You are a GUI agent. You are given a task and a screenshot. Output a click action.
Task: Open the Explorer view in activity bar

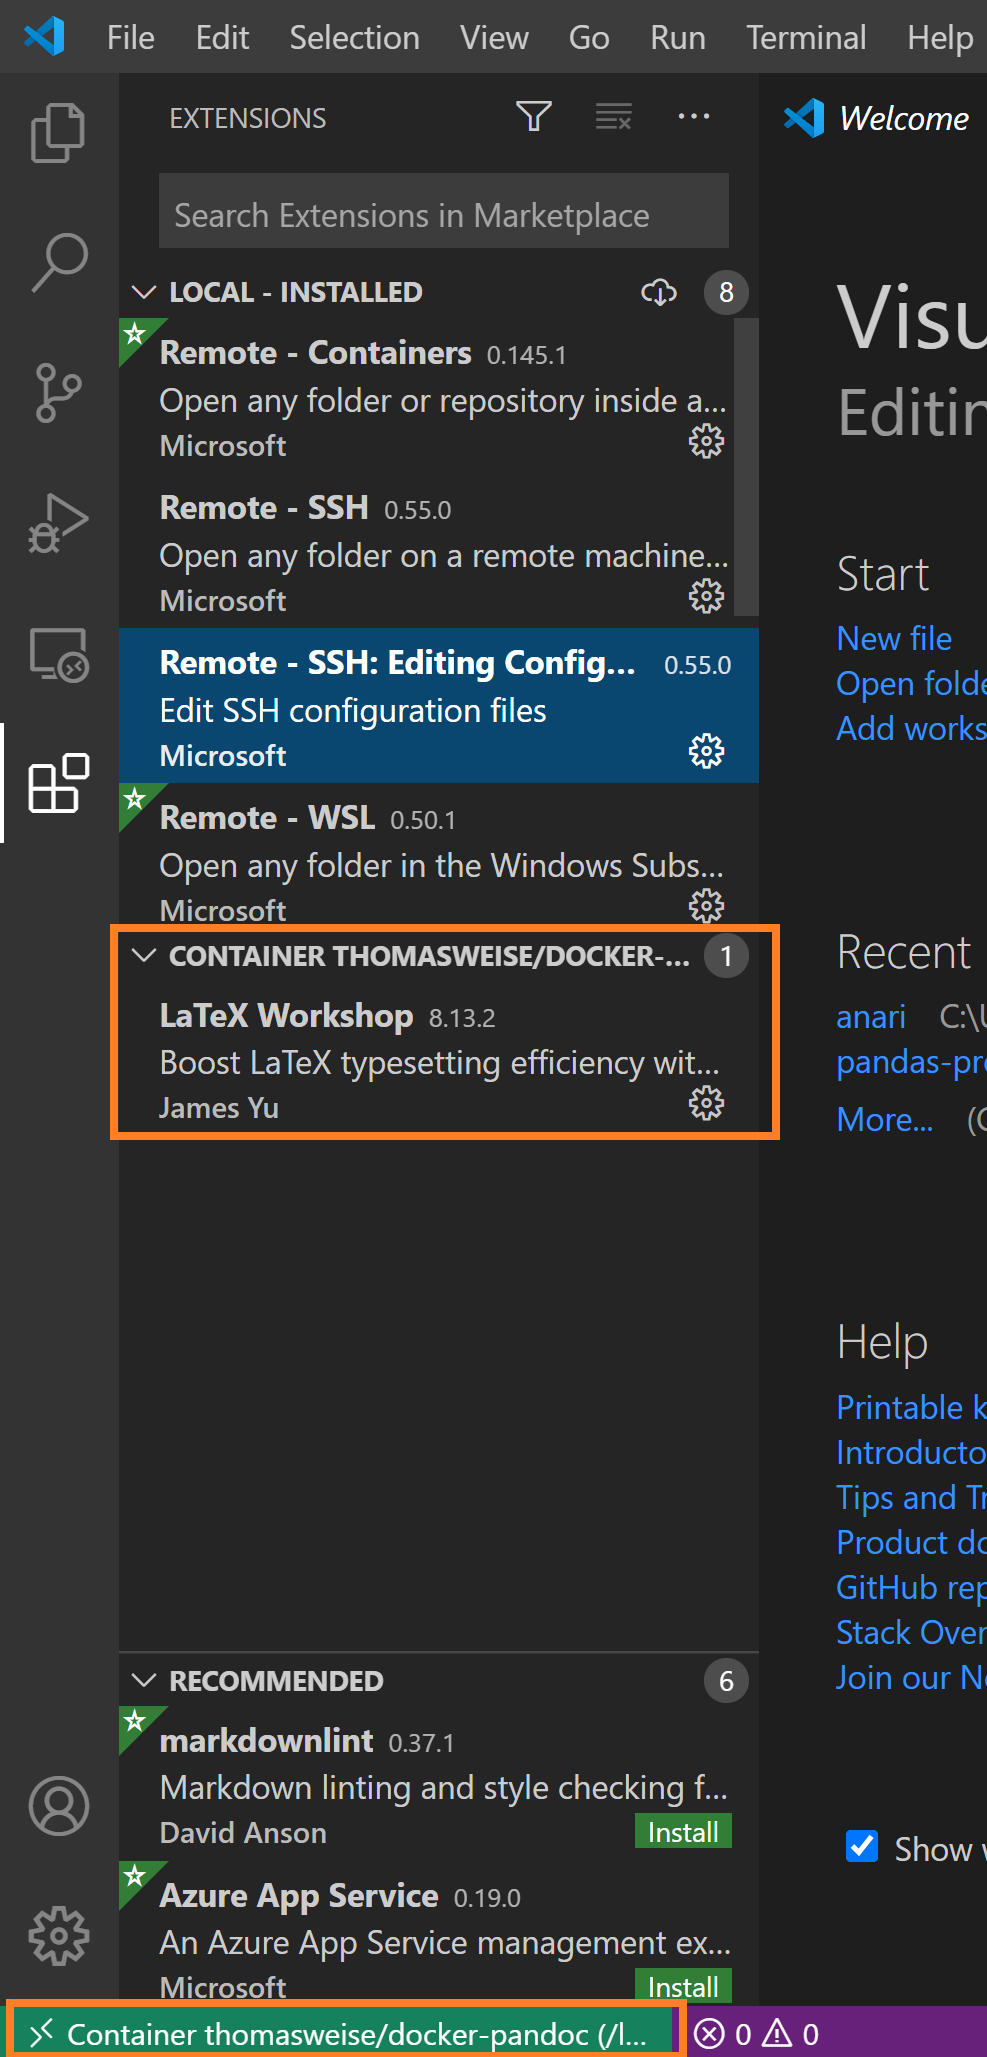[58, 133]
